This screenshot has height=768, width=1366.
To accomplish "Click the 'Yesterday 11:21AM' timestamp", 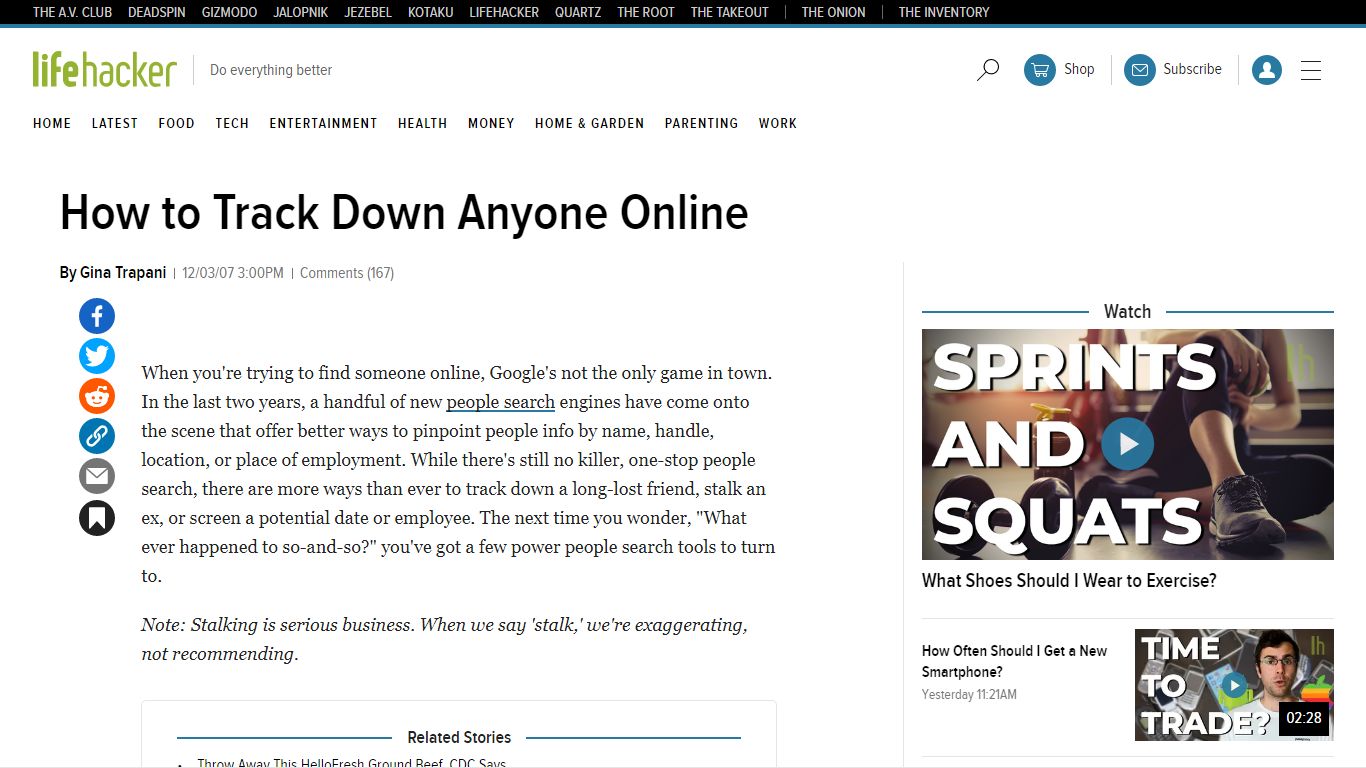I will click(x=969, y=694).
